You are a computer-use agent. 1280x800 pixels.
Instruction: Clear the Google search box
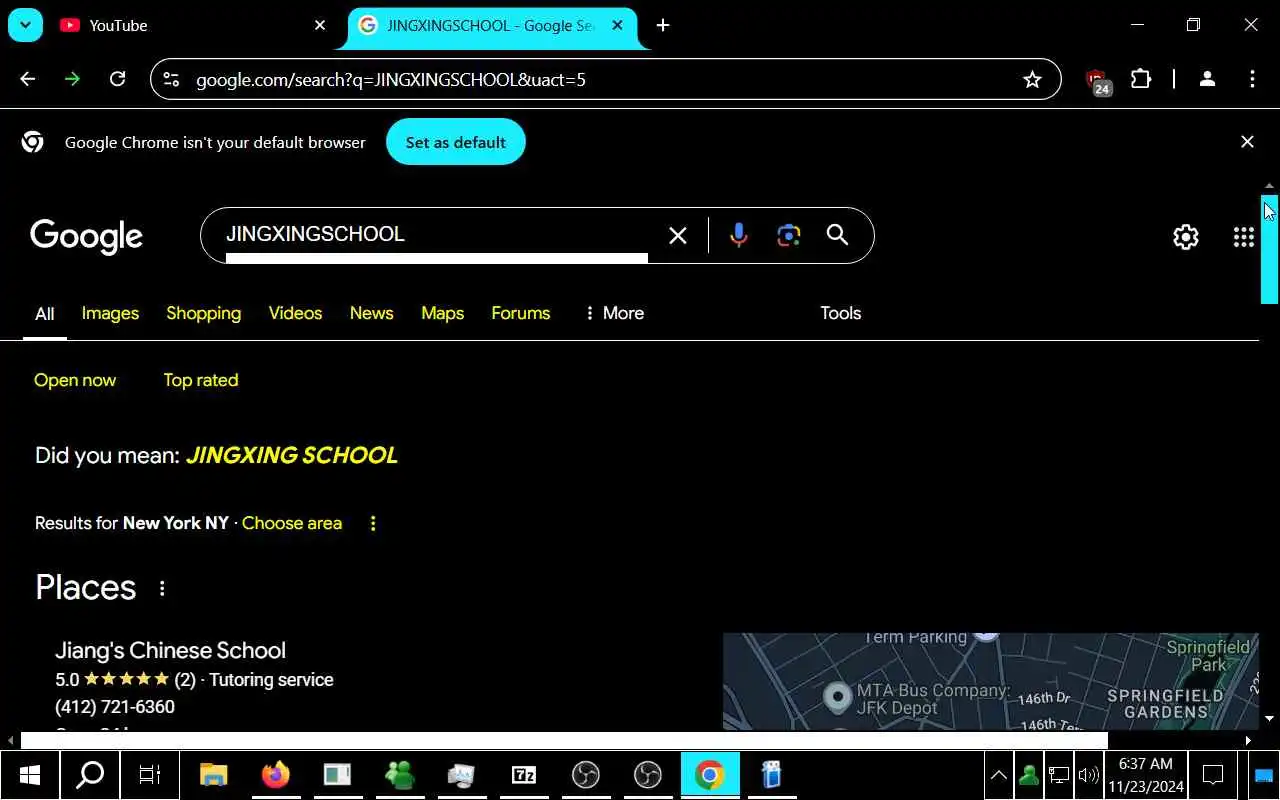pyautogui.click(x=678, y=235)
